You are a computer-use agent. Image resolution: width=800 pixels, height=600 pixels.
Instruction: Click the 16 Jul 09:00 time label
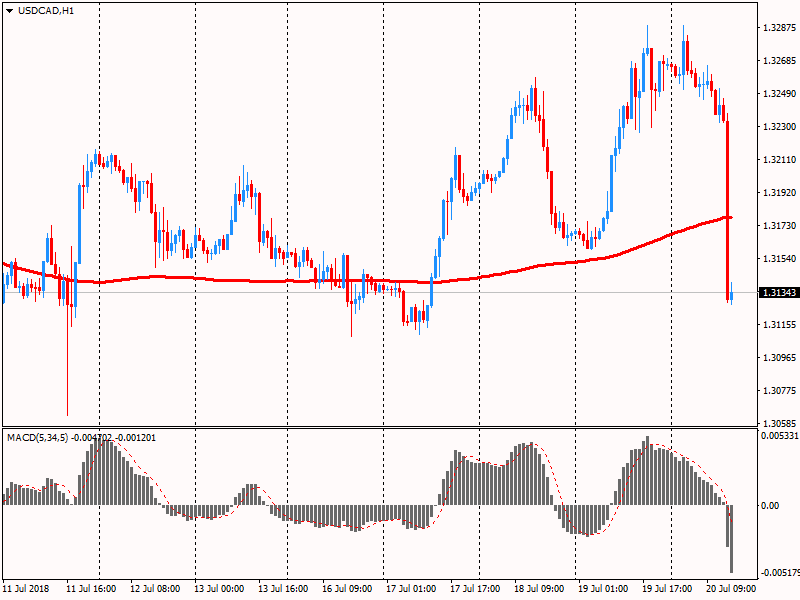point(347,588)
